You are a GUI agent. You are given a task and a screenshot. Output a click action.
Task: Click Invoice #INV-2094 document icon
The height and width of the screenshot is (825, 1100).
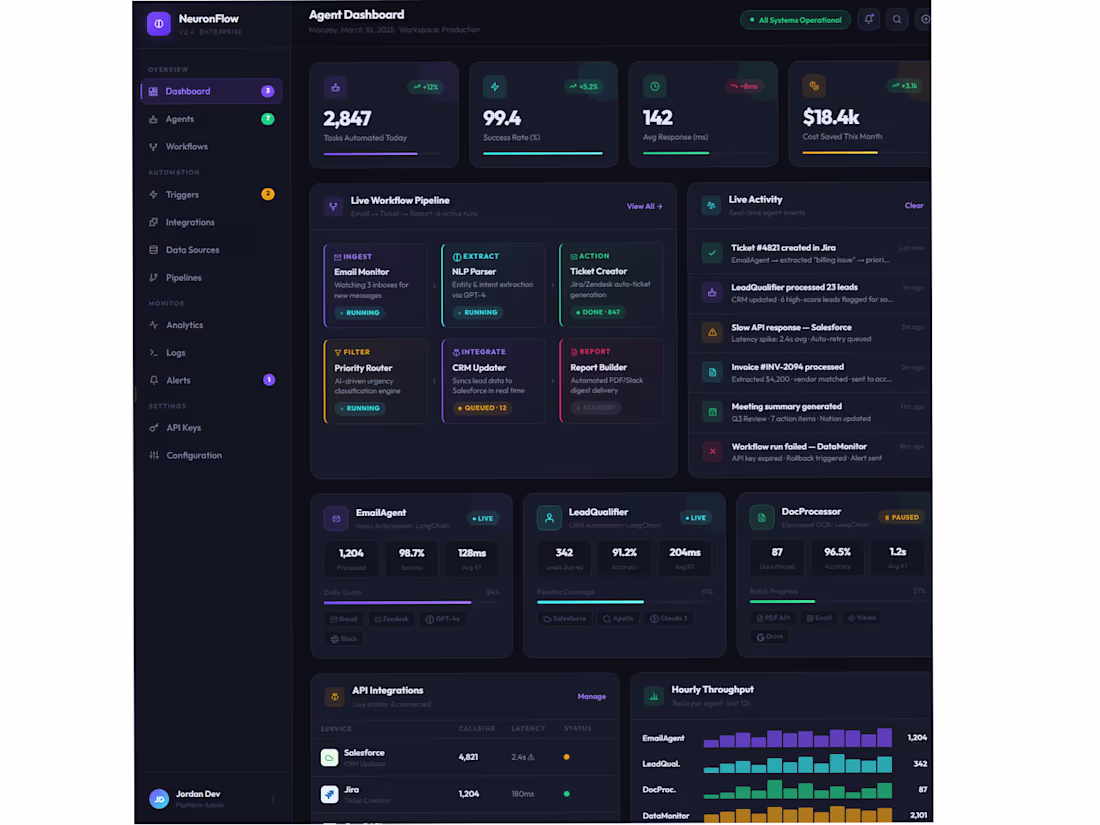(712, 373)
